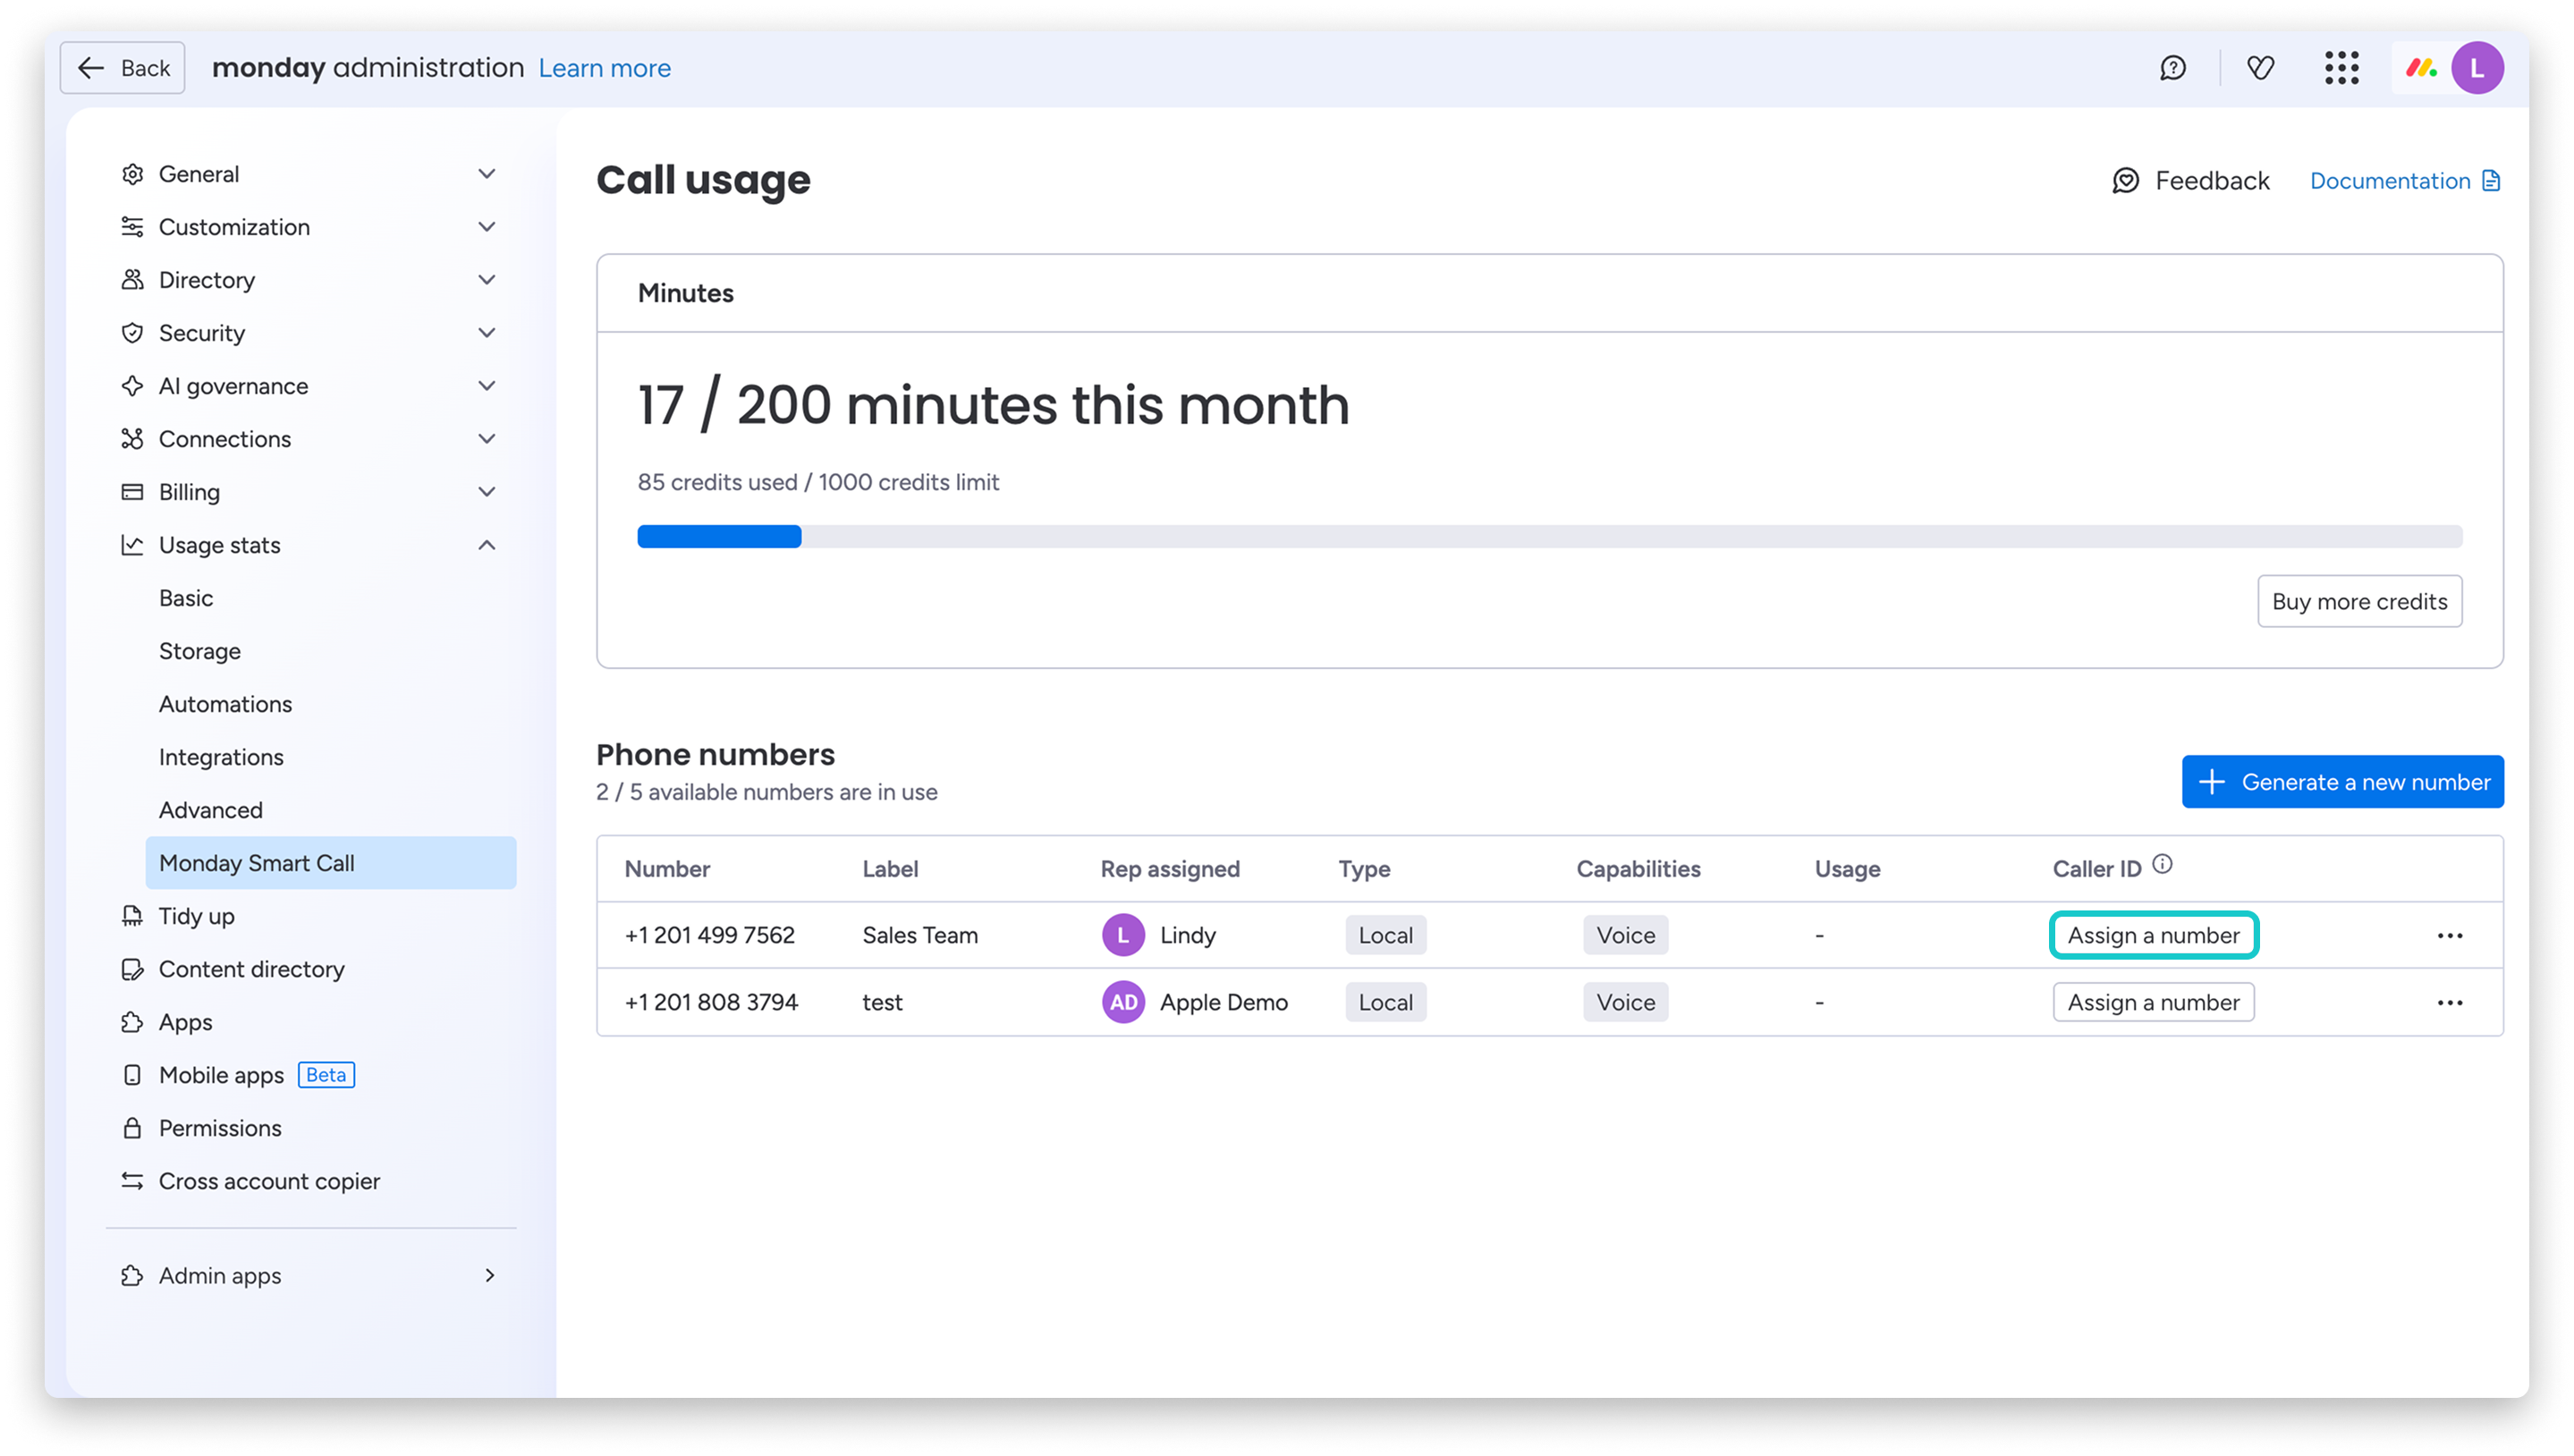Open the Storage usage stats page
Viewport: 2574px width, 1456px height.
pyautogui.click(x=200, y=651)
